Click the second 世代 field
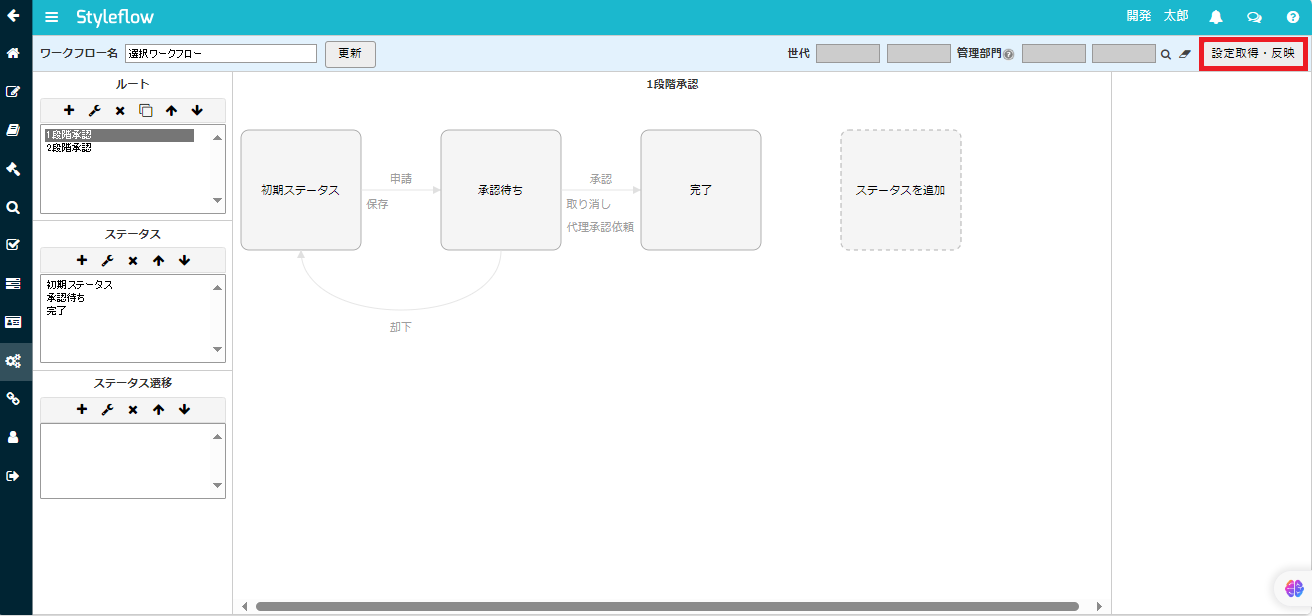The image size is (1312, 616). coord(918,54)
